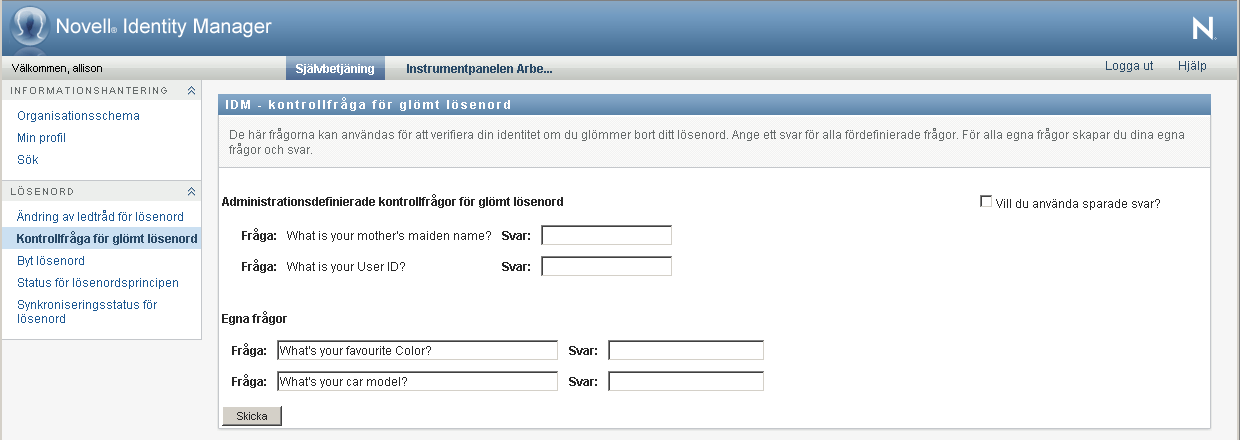Click the answer field for car model

(686, 382)
